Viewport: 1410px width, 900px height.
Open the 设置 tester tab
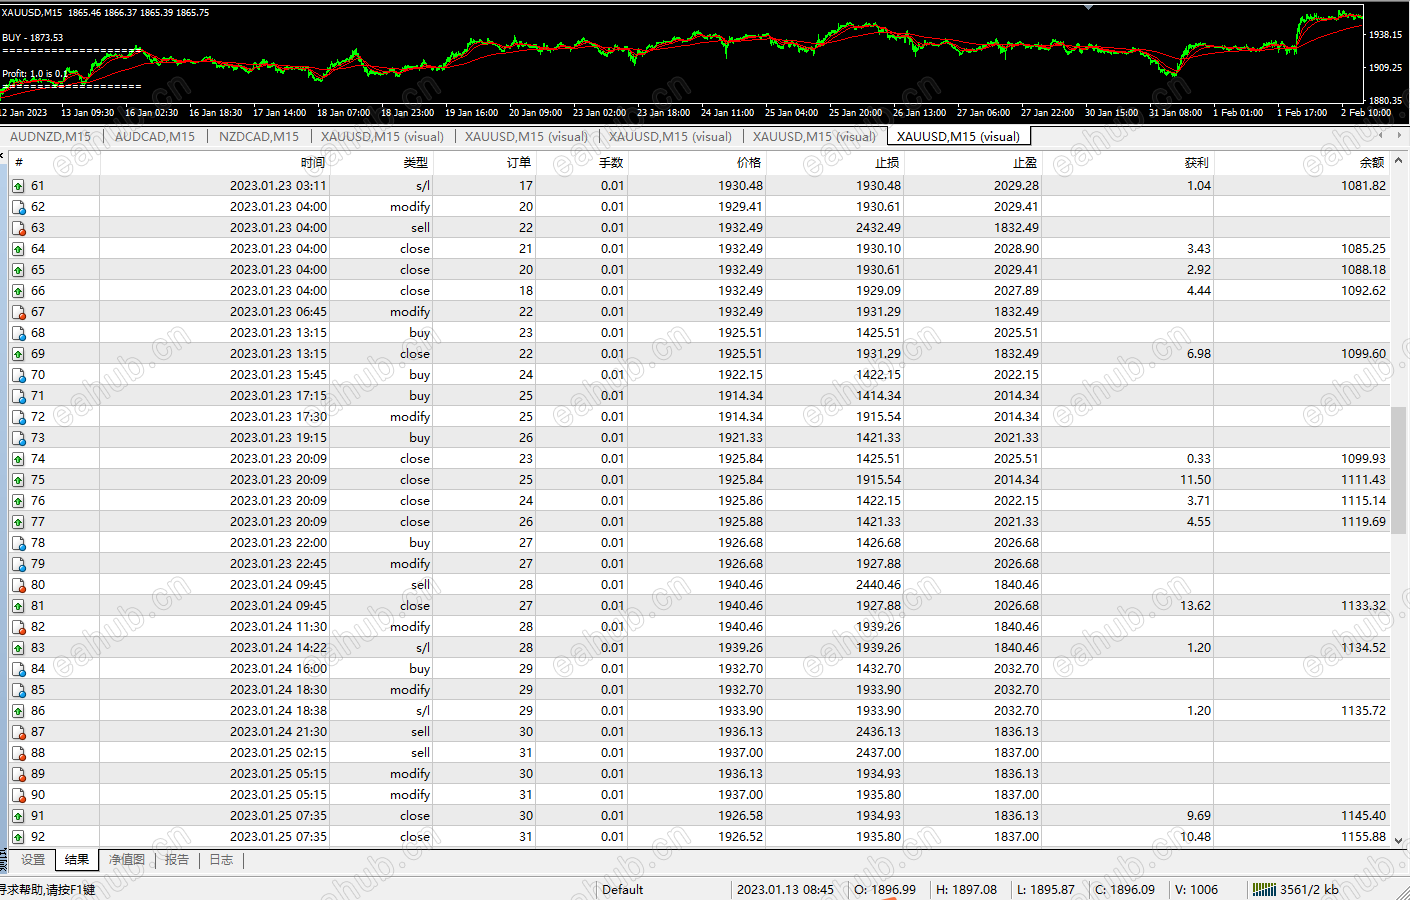click(33, 860)
